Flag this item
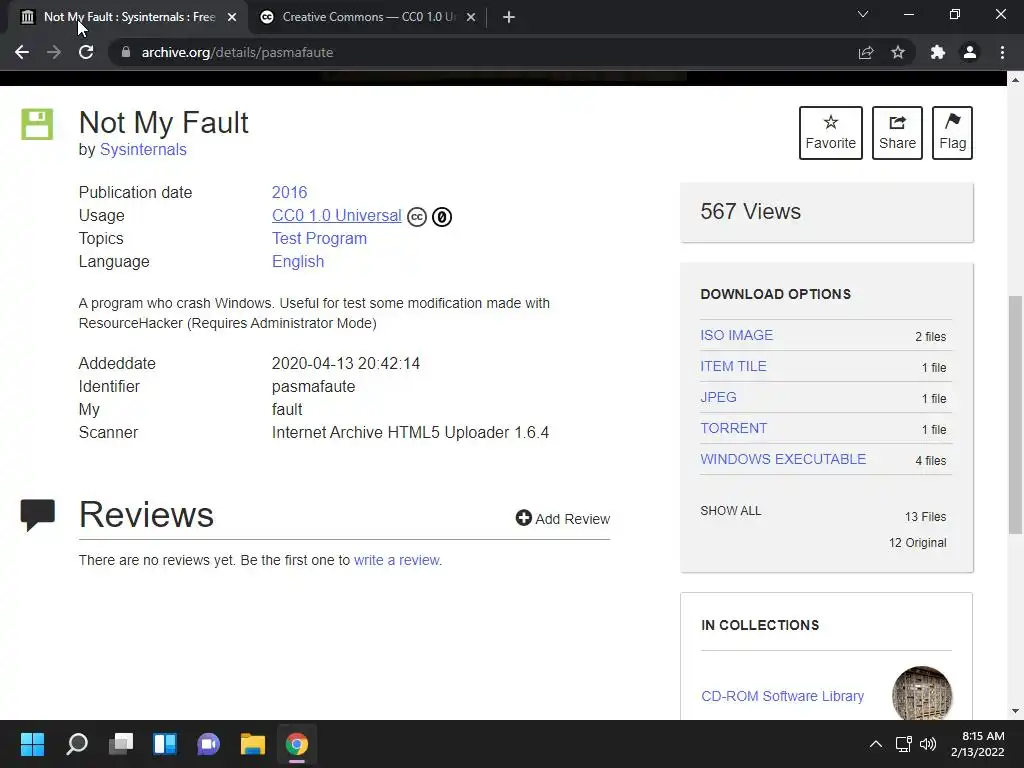The width and height of the screenshot is (1024, 768). click(x=952, y=133)
